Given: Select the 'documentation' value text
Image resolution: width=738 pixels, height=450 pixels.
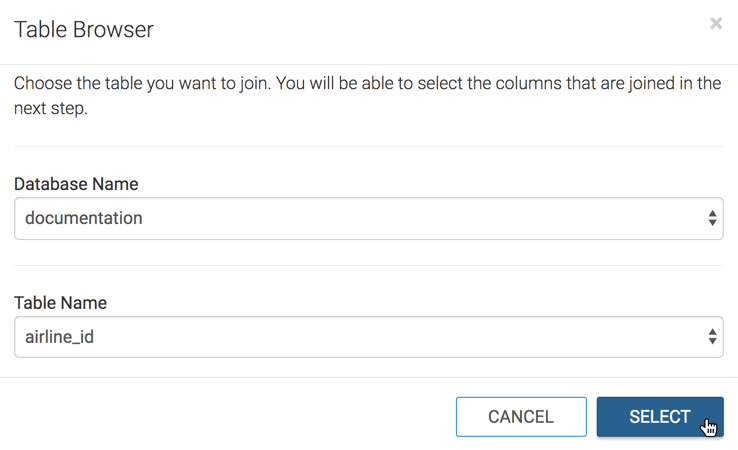Looking at the screenshot, I should click(x=84, y=218).
